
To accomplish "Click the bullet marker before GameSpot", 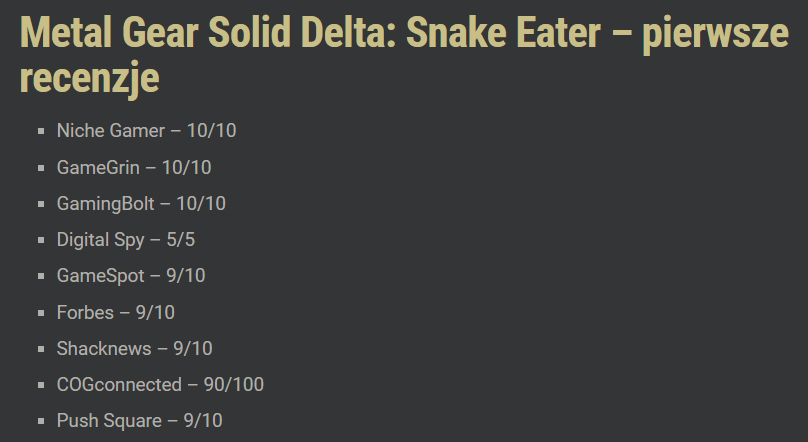I will [x=41, y=276].
